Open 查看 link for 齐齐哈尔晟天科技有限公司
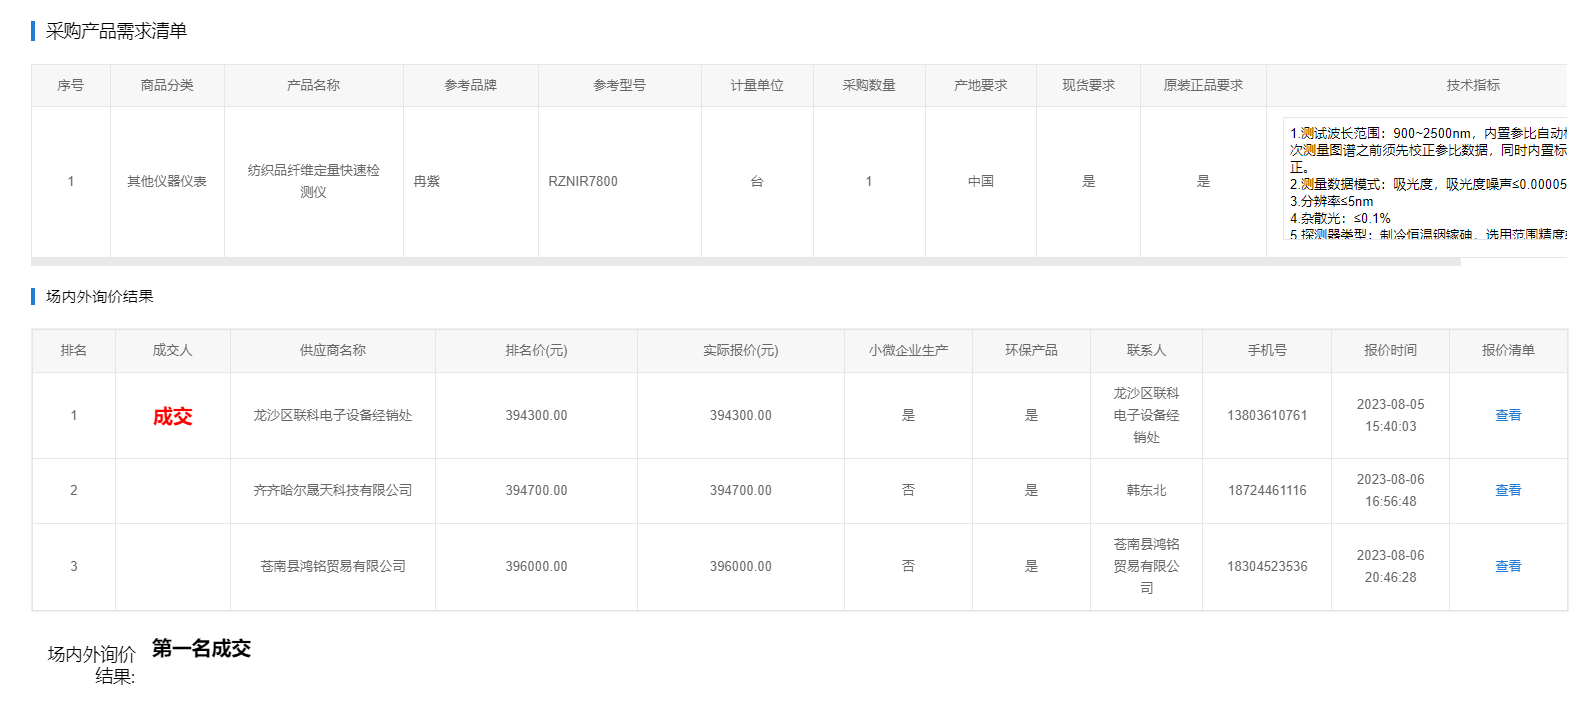Screen dimensions: 1592x703 [1507, 490]
